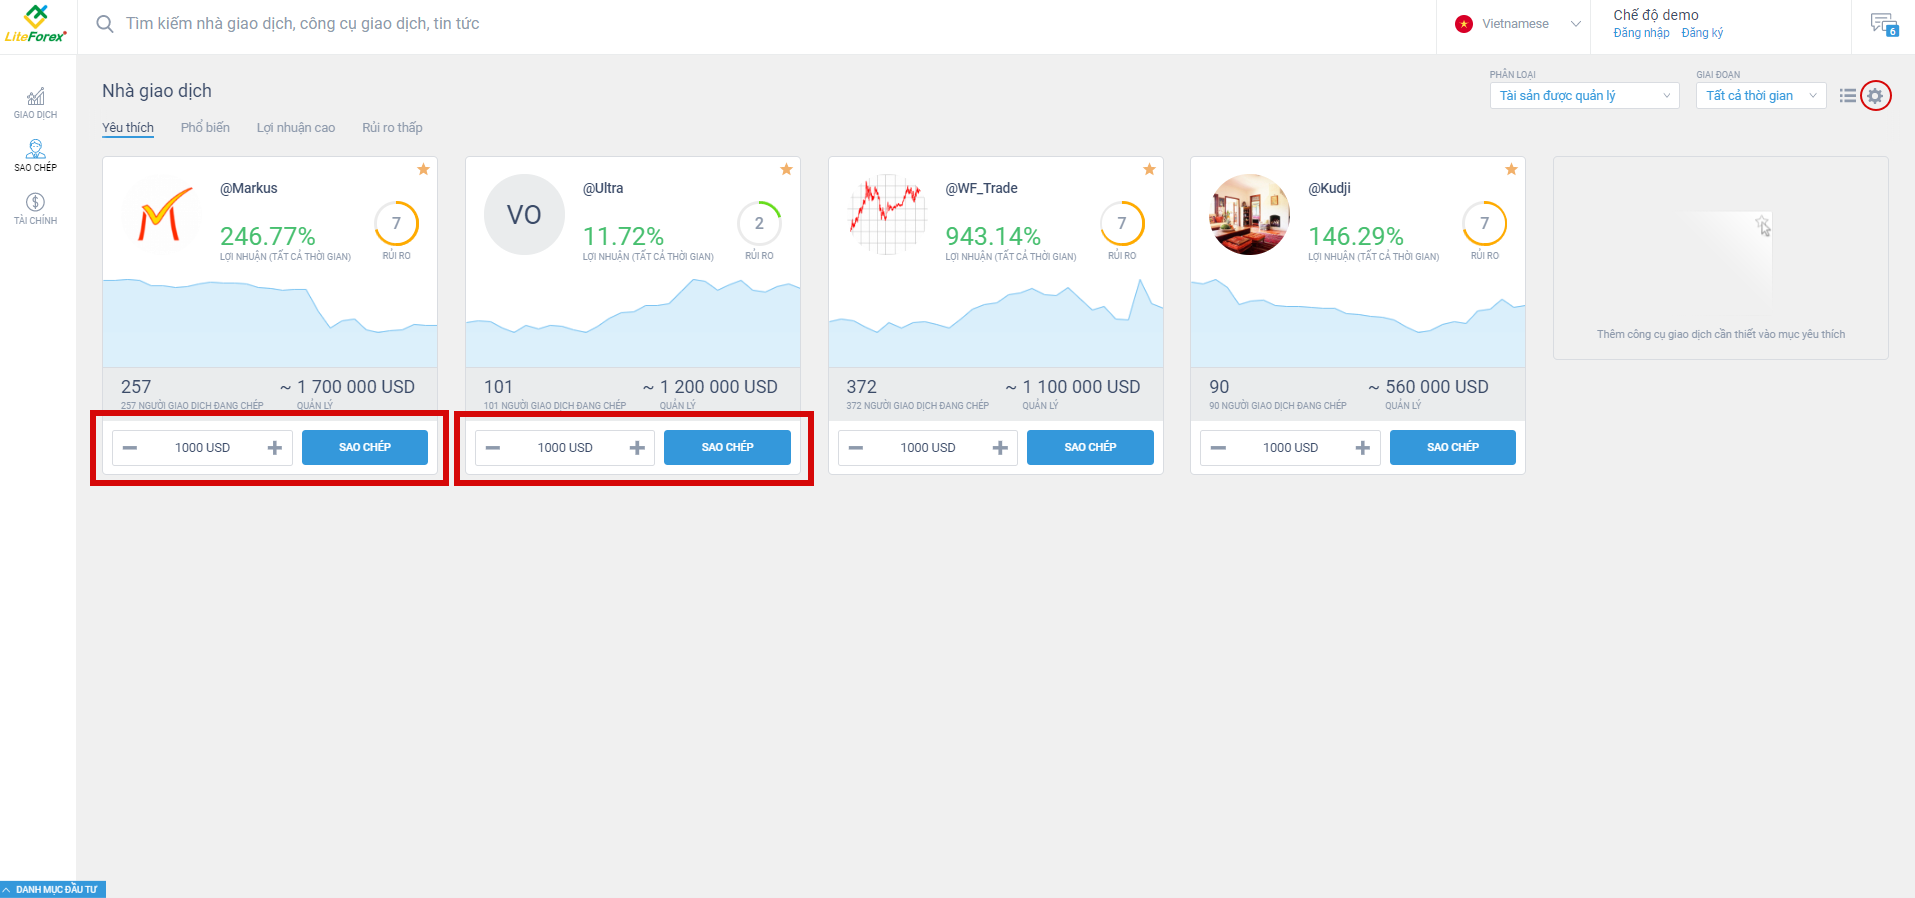View @WF_Trade risk level 7 indicator
The height and width of the screenshot is (898, 1915).
pos(1122,224)
